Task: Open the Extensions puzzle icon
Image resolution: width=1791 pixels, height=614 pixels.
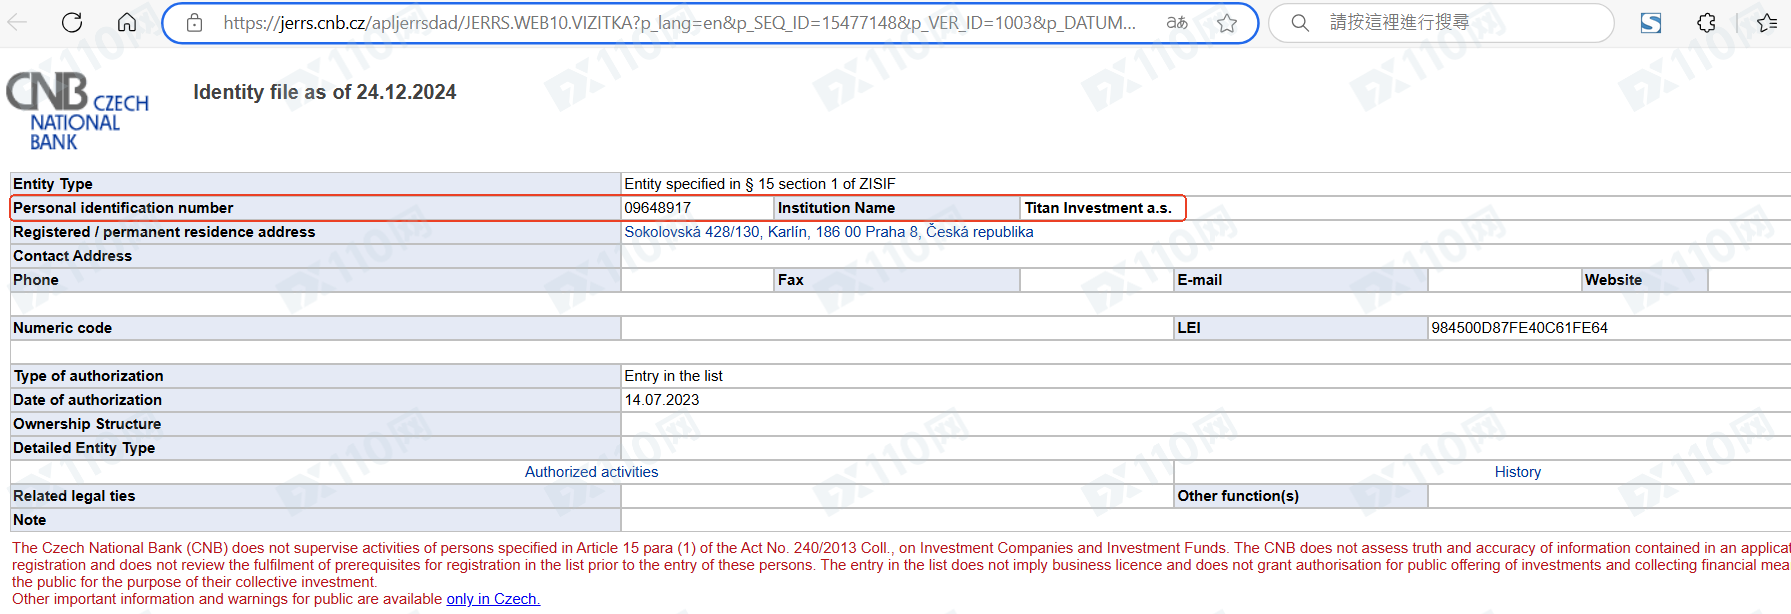Action: point(1706,23)
